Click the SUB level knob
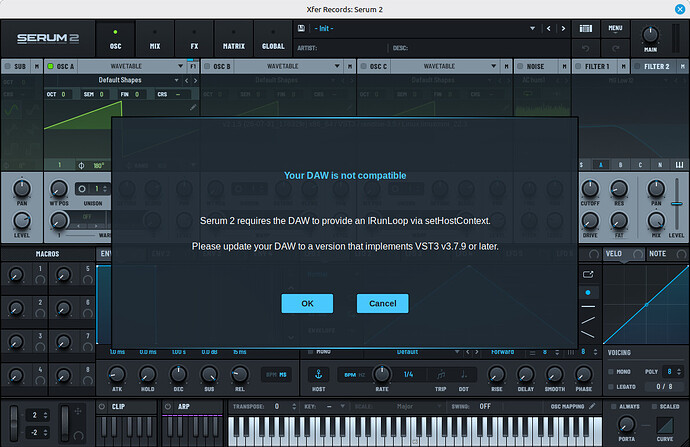The image size is (690, 447). pos(22,220)
